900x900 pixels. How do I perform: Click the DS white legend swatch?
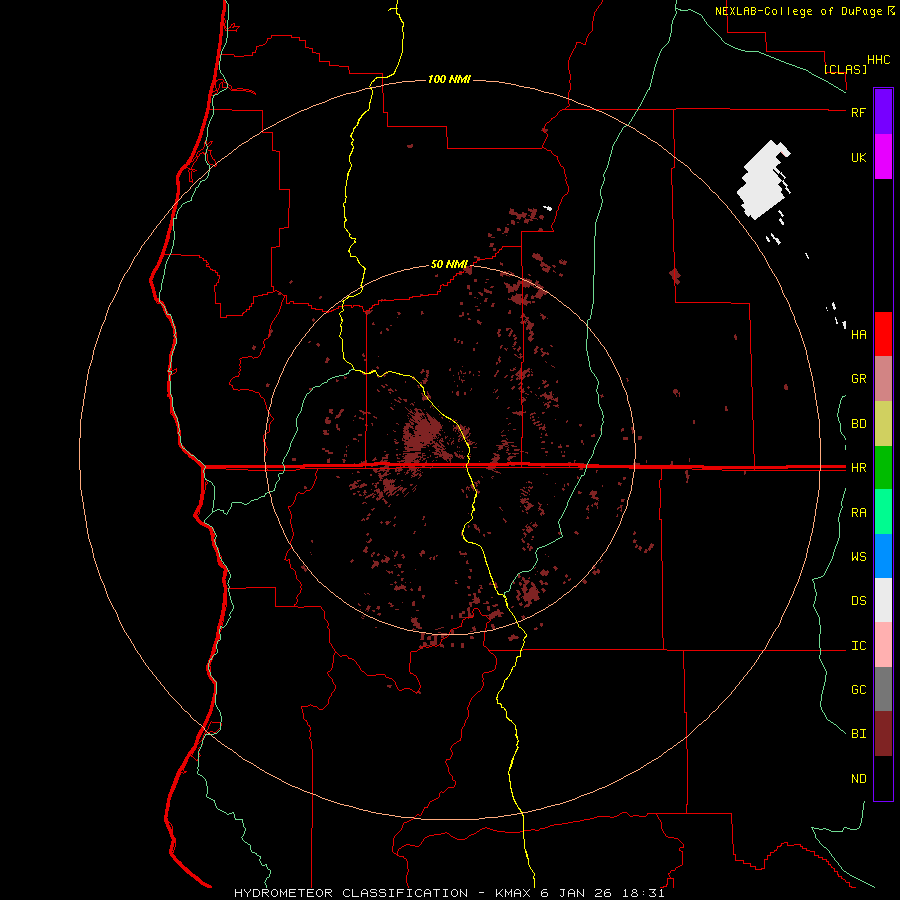[x=883, y=600]
